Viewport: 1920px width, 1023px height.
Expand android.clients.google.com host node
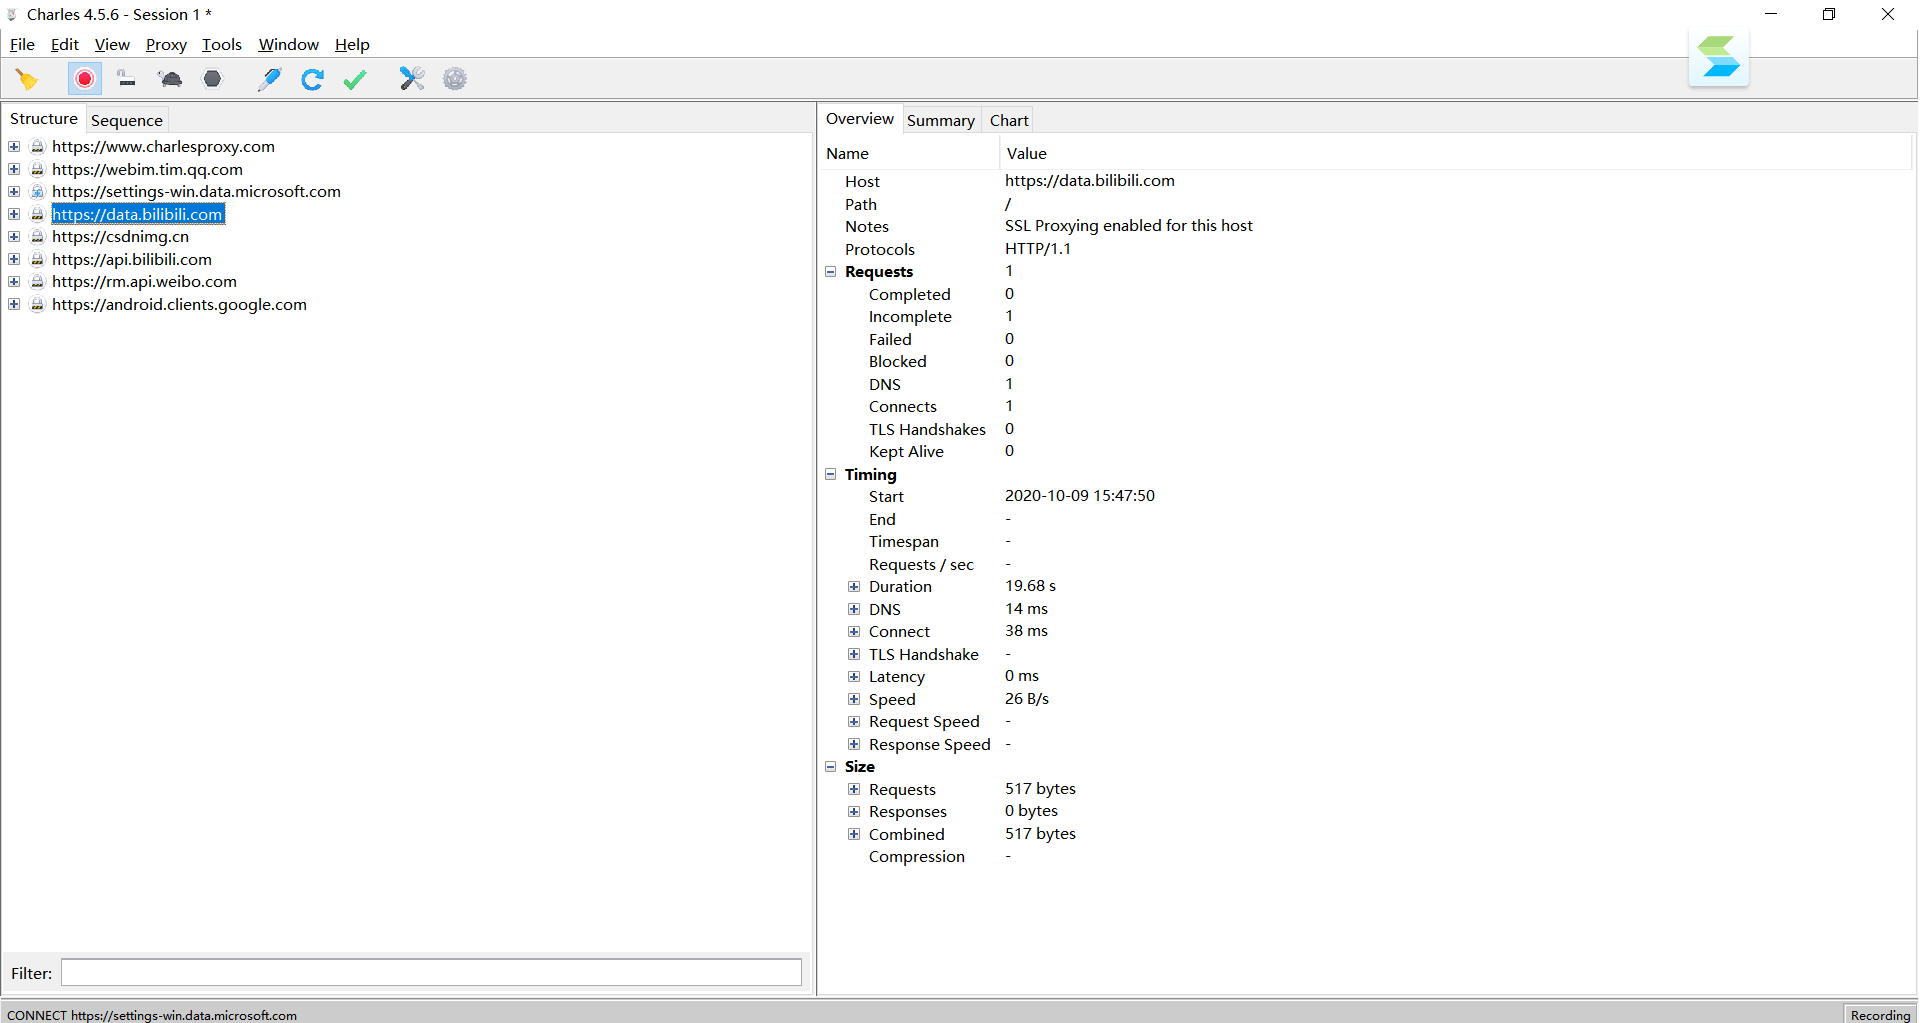coord(14,304)
